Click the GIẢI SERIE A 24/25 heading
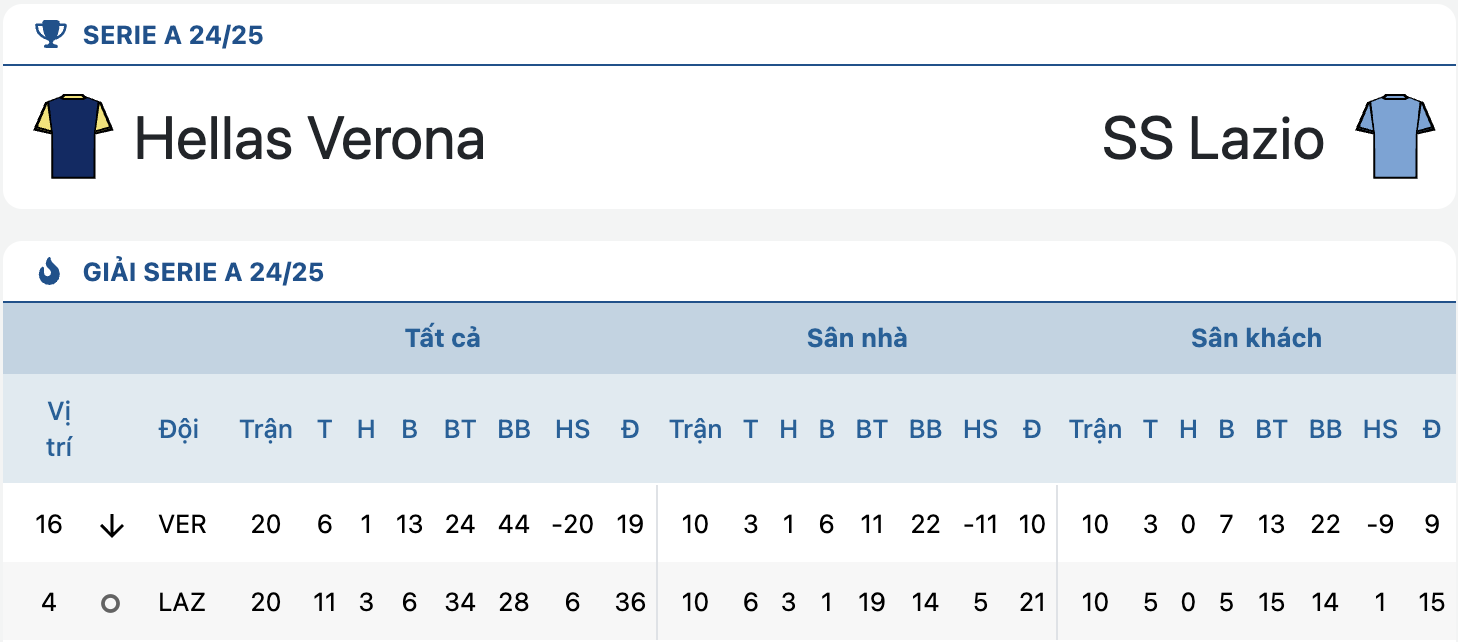1458x642 pixels. pos(204,272)
